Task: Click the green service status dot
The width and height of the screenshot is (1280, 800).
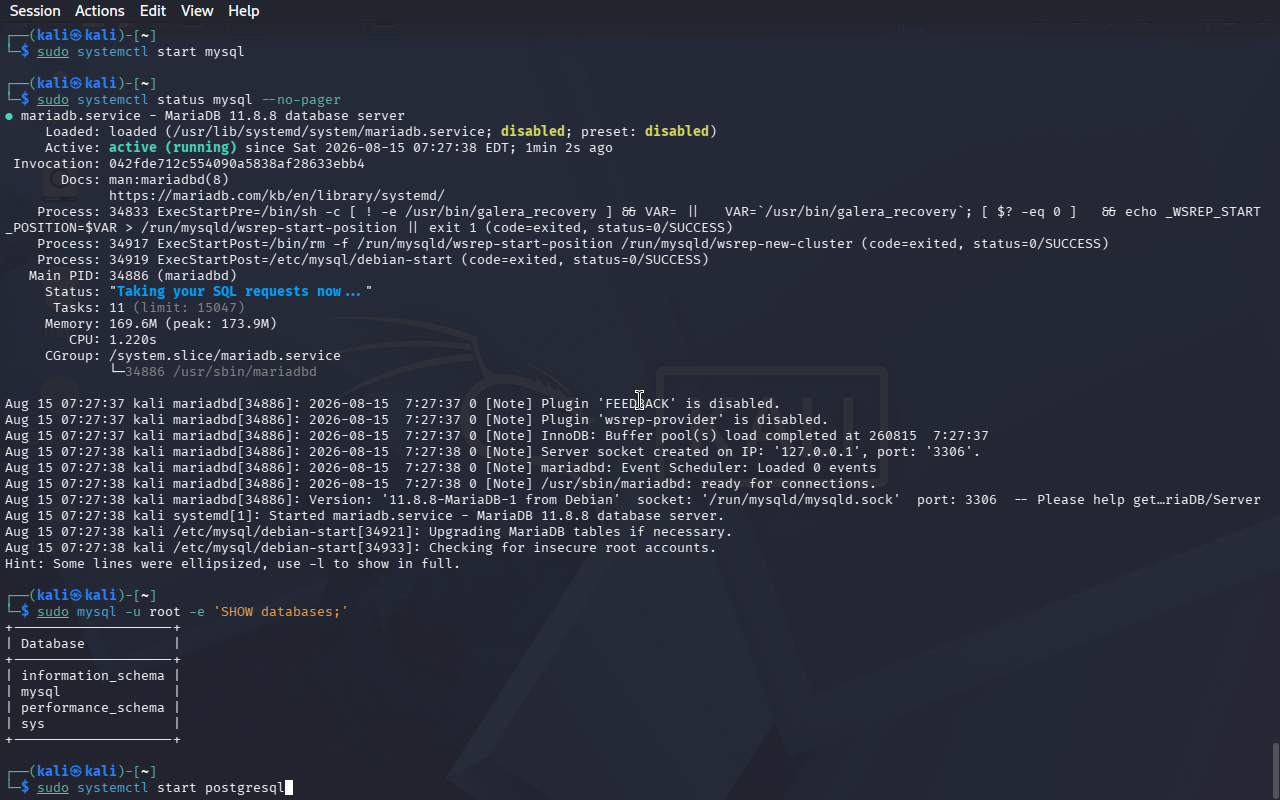Action: click(x=9, y=116)
